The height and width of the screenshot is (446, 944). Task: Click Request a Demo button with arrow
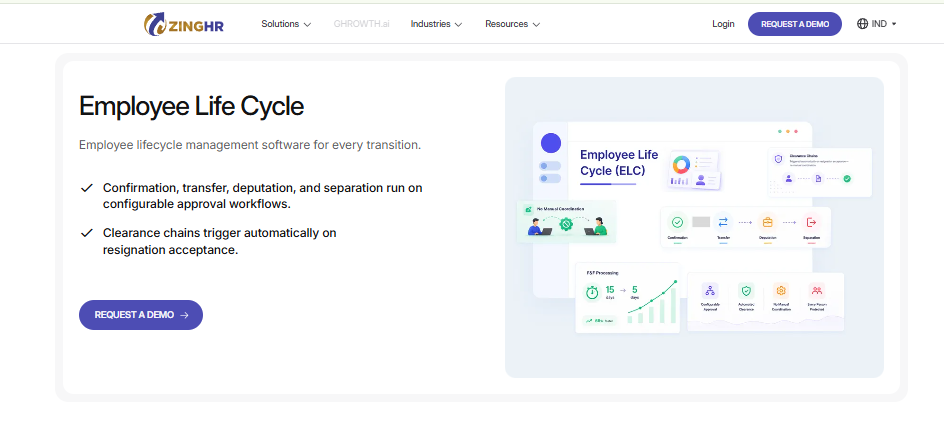141,315
